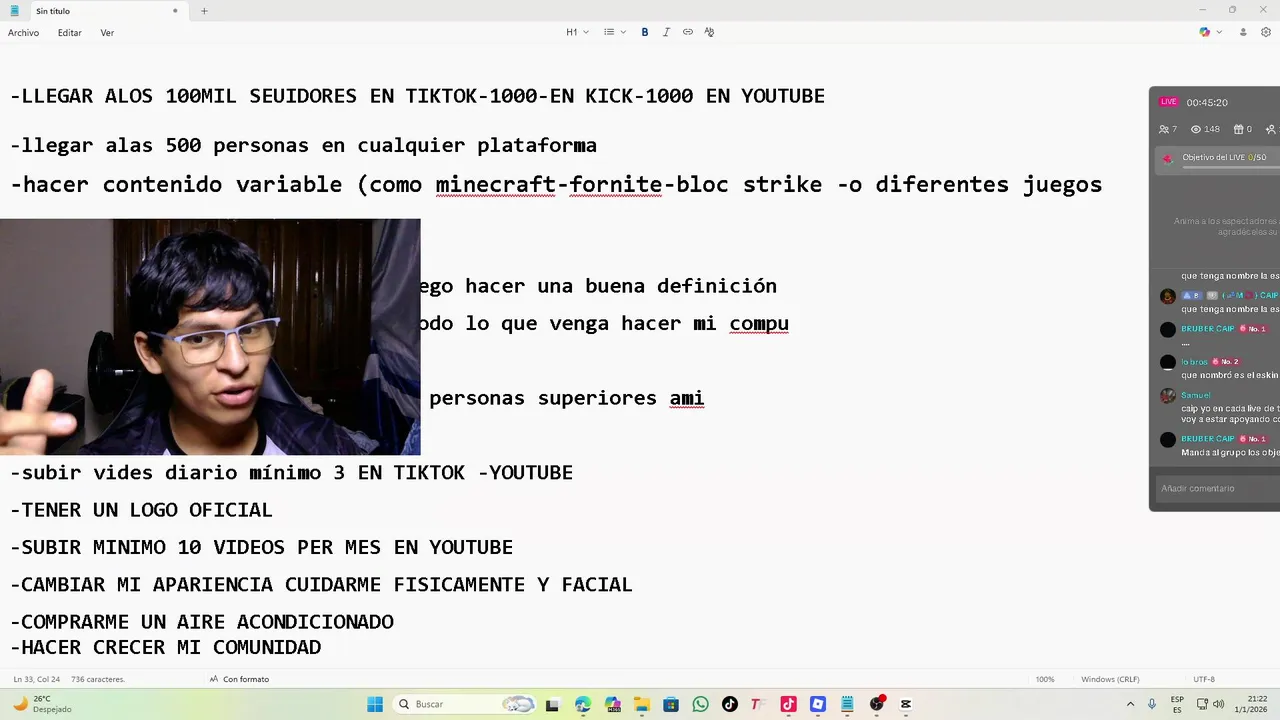This screenshot has height=720, width=1280.
Task: Open TikTok LIVE Studio pink taskbar icon
Action: coord(788,704)
